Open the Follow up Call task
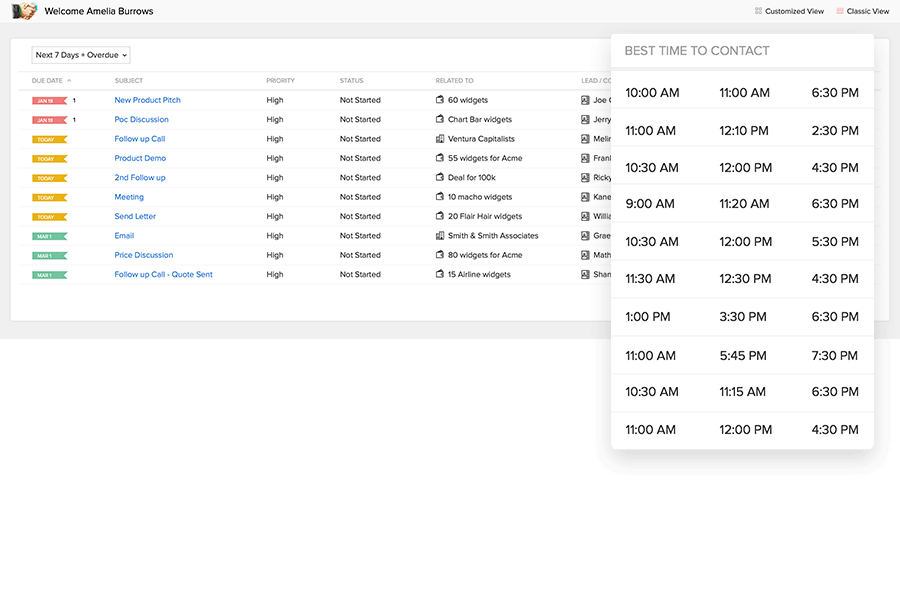 click(x=139, y=139)
